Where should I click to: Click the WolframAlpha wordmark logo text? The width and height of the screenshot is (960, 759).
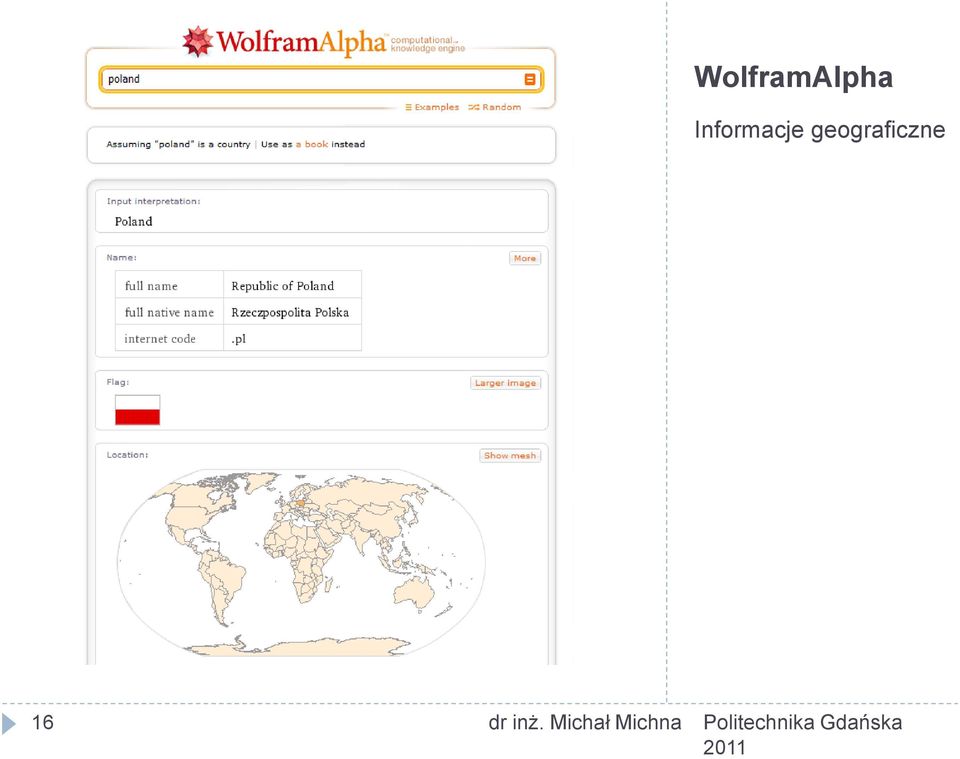tap(302, 42)
